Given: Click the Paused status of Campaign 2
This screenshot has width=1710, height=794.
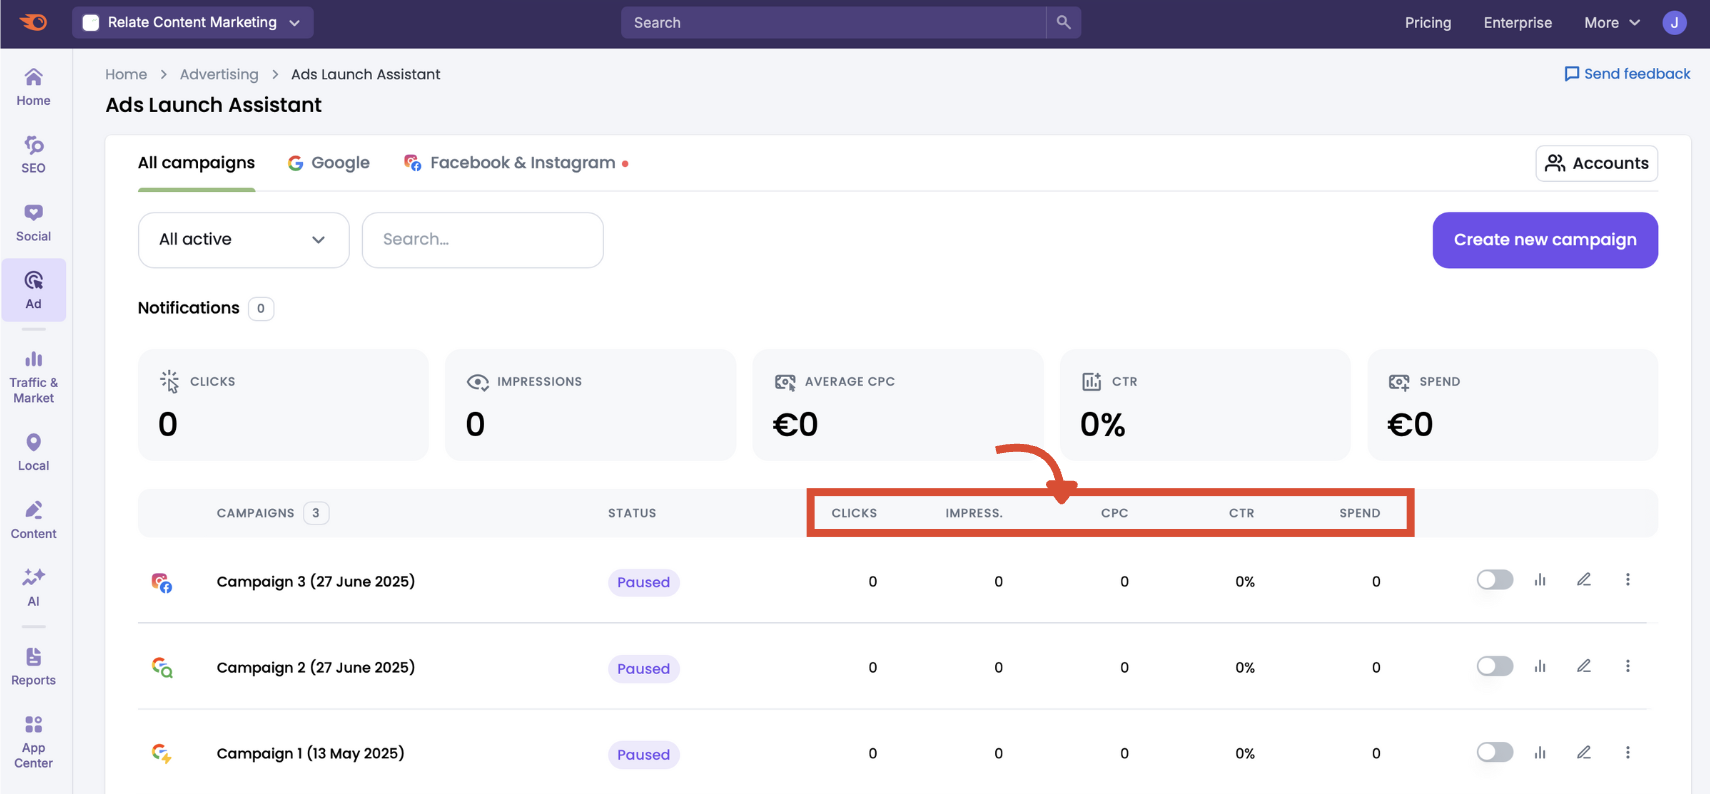Looking at the screenshot, I should pos(643,668).
